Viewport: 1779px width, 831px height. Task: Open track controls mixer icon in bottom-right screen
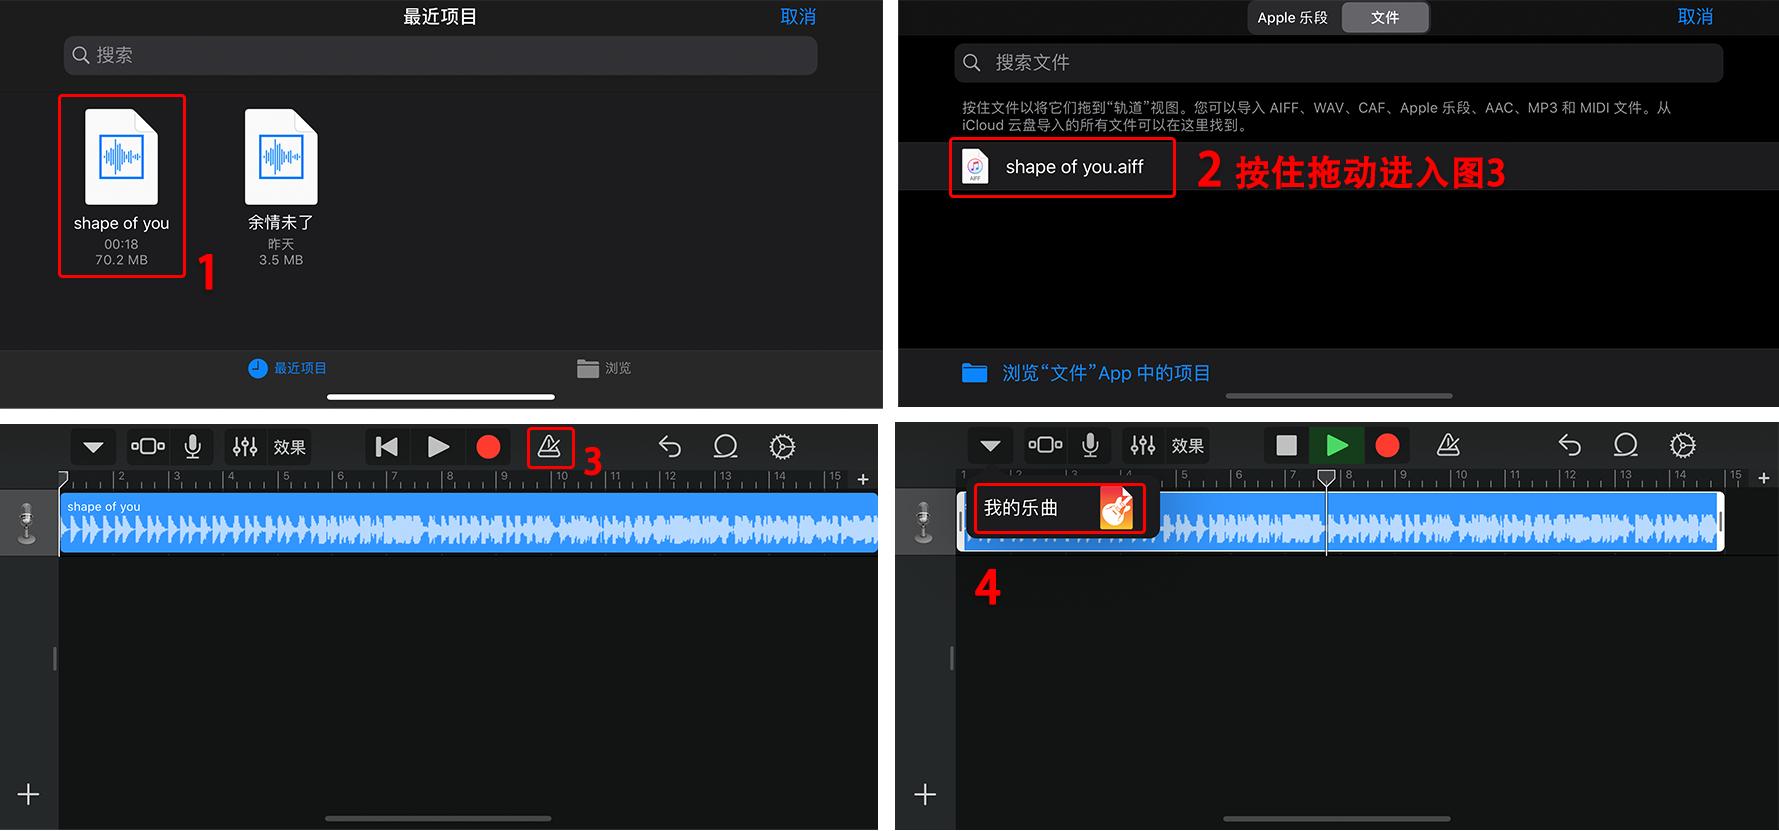pyautogui.click(x=1142, y=445)
